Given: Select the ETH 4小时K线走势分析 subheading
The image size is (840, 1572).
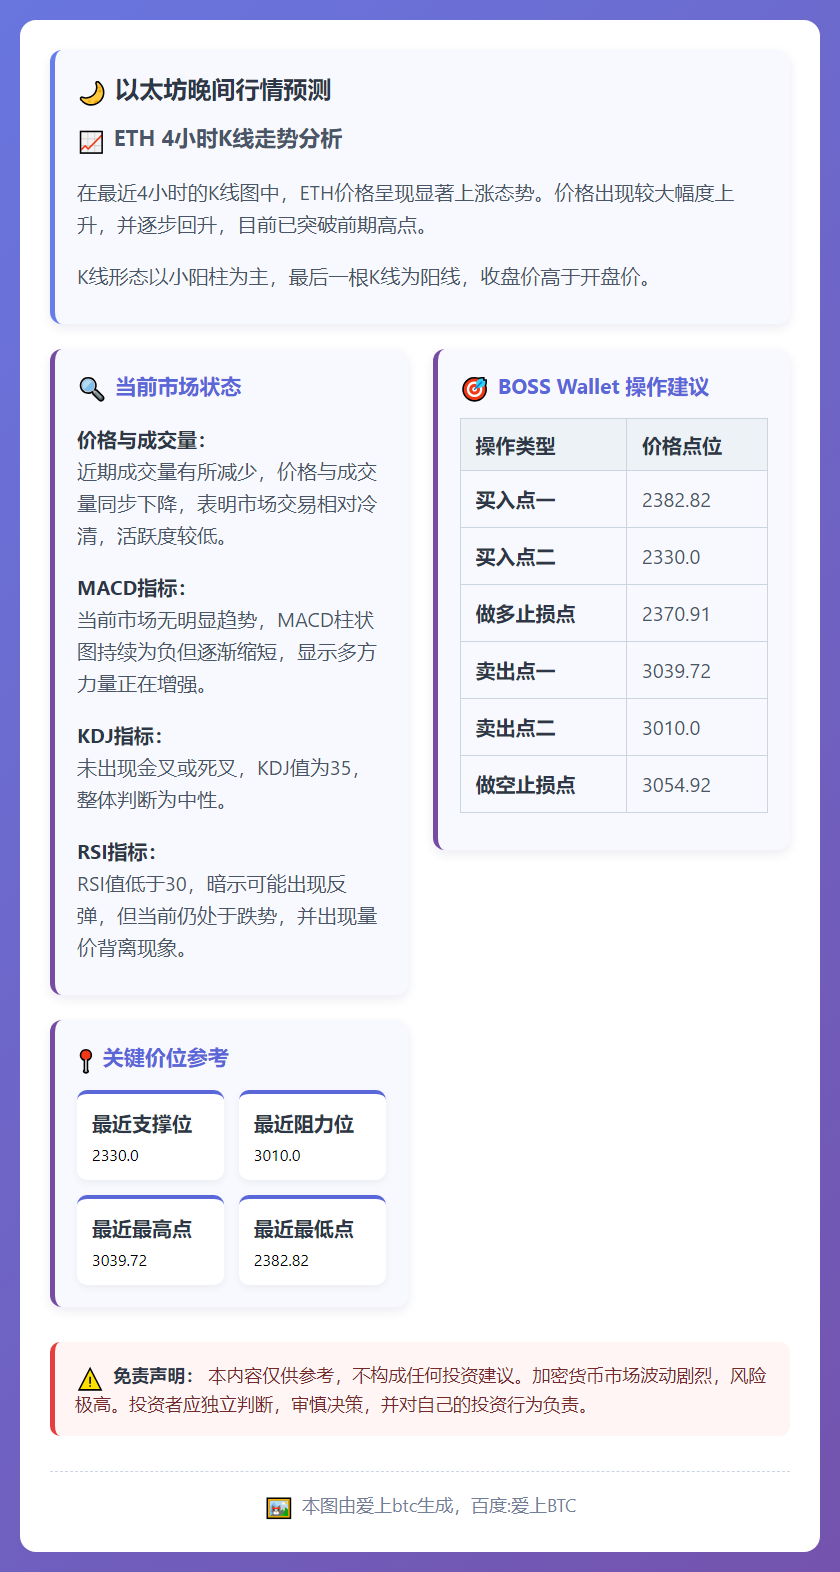Looking at the screenshot, I should coord(228,139).
